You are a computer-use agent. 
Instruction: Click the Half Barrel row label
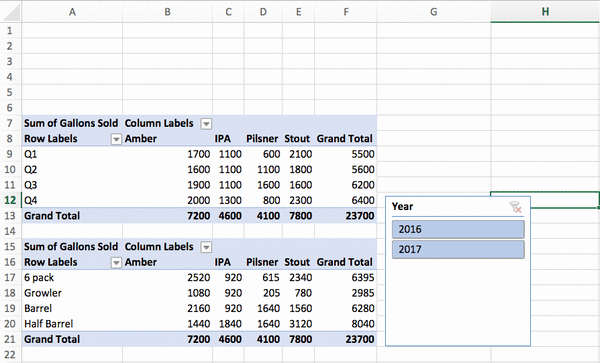[49, 324]
